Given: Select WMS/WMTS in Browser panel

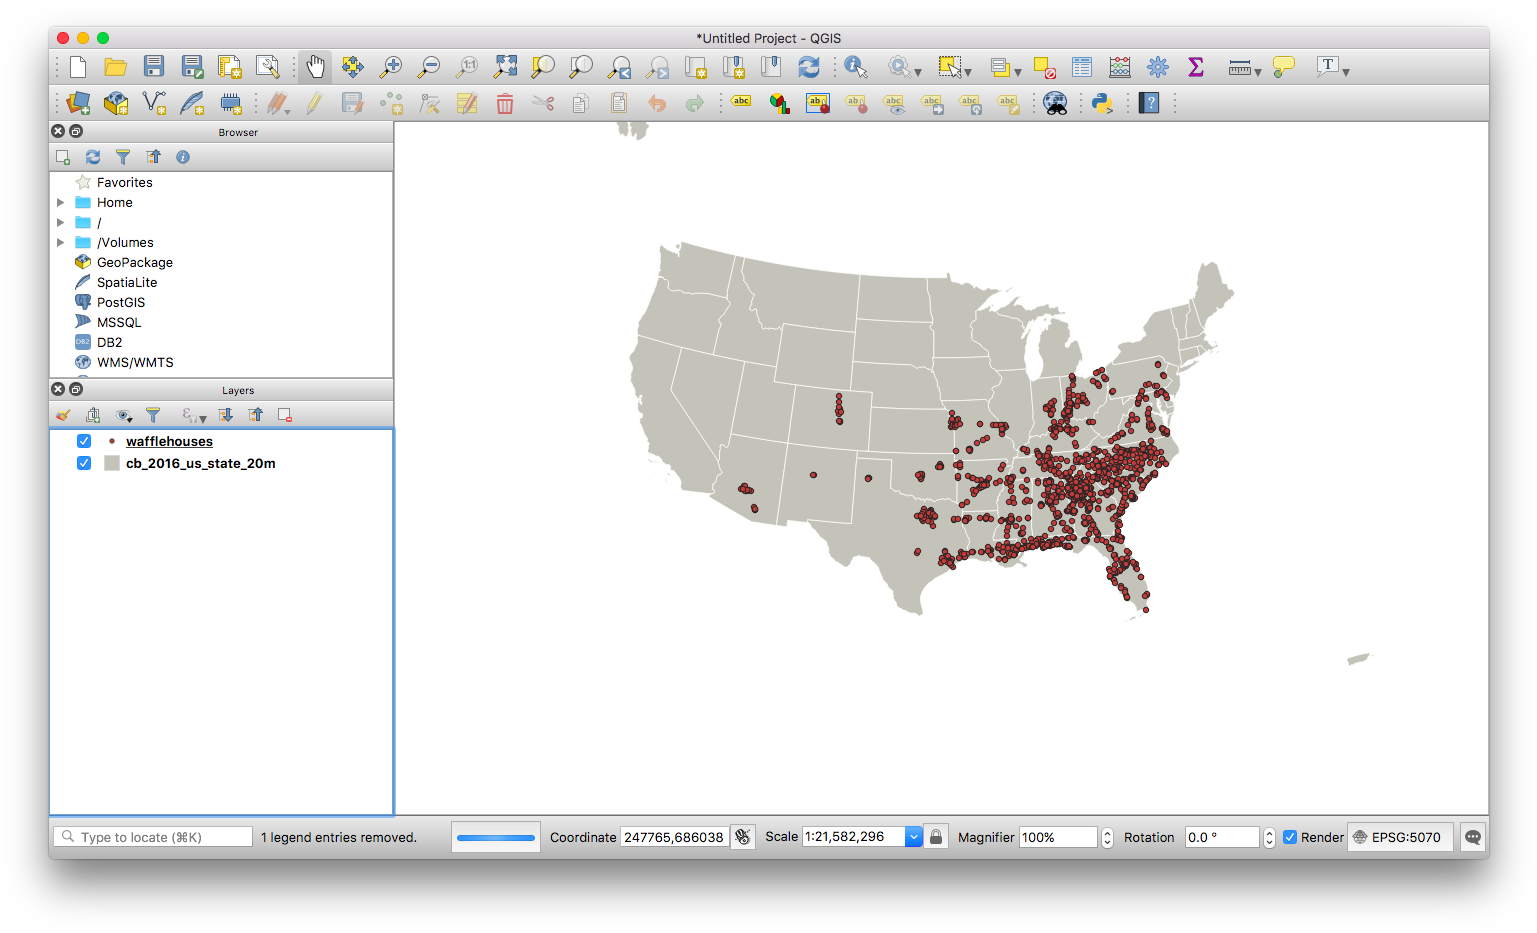Looking at the screenshot, I should click(135, 362).
